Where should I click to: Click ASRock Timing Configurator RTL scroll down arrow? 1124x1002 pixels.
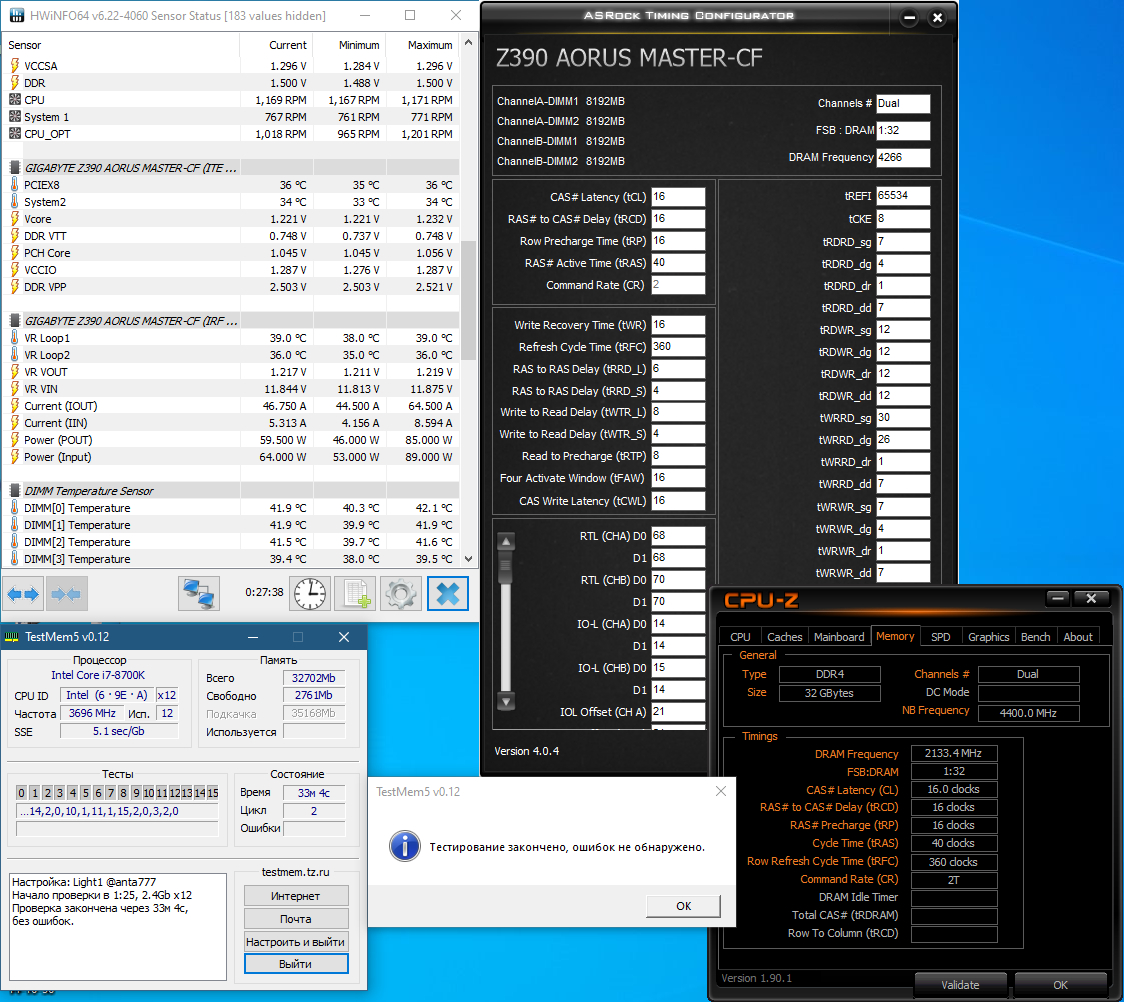point(506,702)
